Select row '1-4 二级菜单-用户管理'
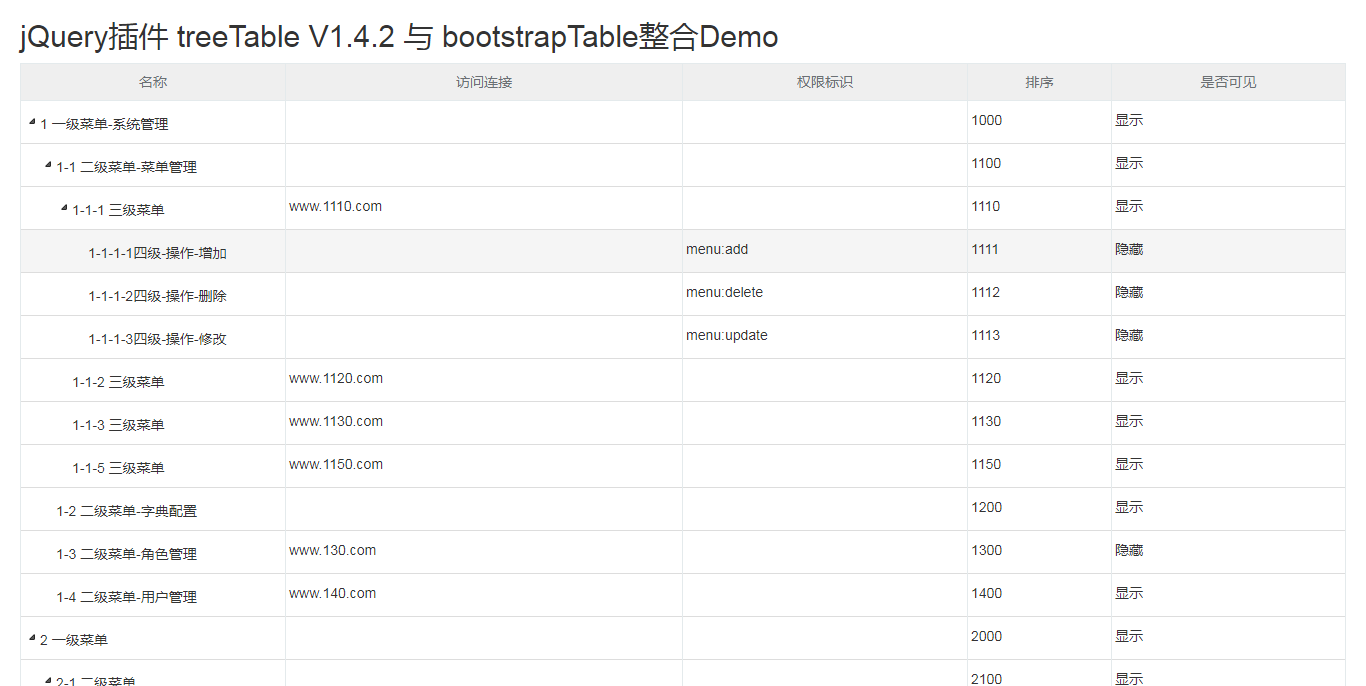 click(x=683, y=595)
